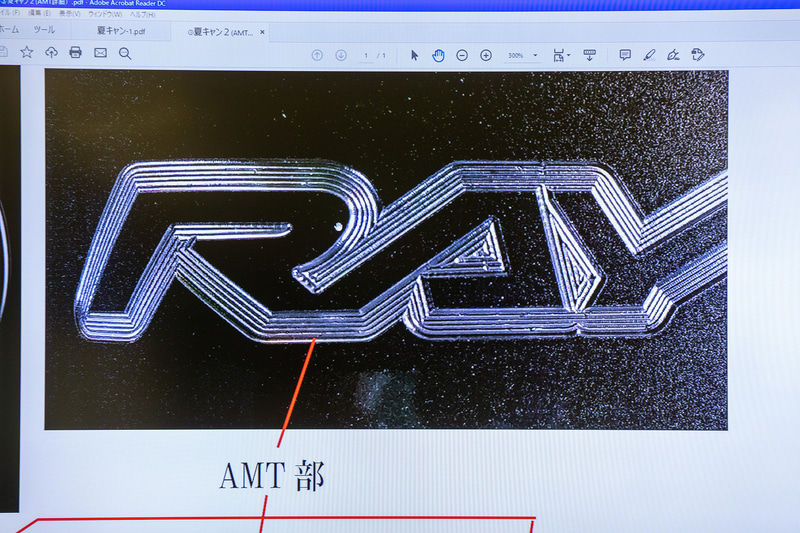
Task: Activate the hand pan tool
Action: coord(438,55)
